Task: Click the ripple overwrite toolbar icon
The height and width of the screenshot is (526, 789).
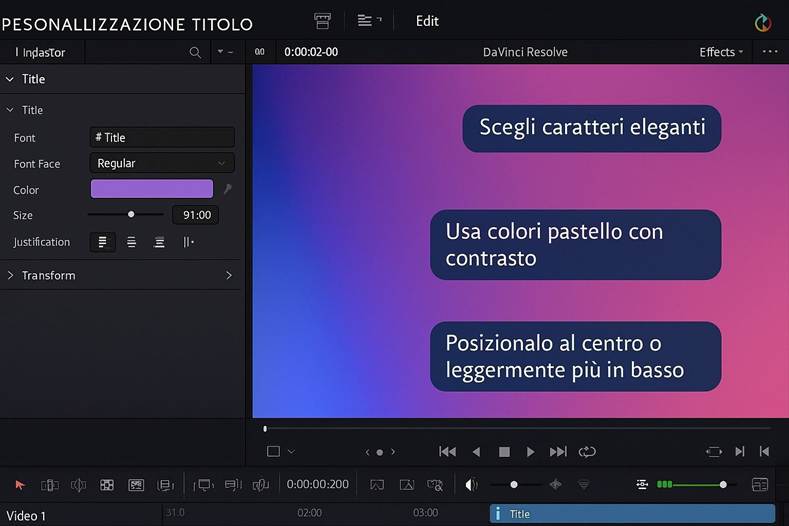Action: tap(261, 485)
